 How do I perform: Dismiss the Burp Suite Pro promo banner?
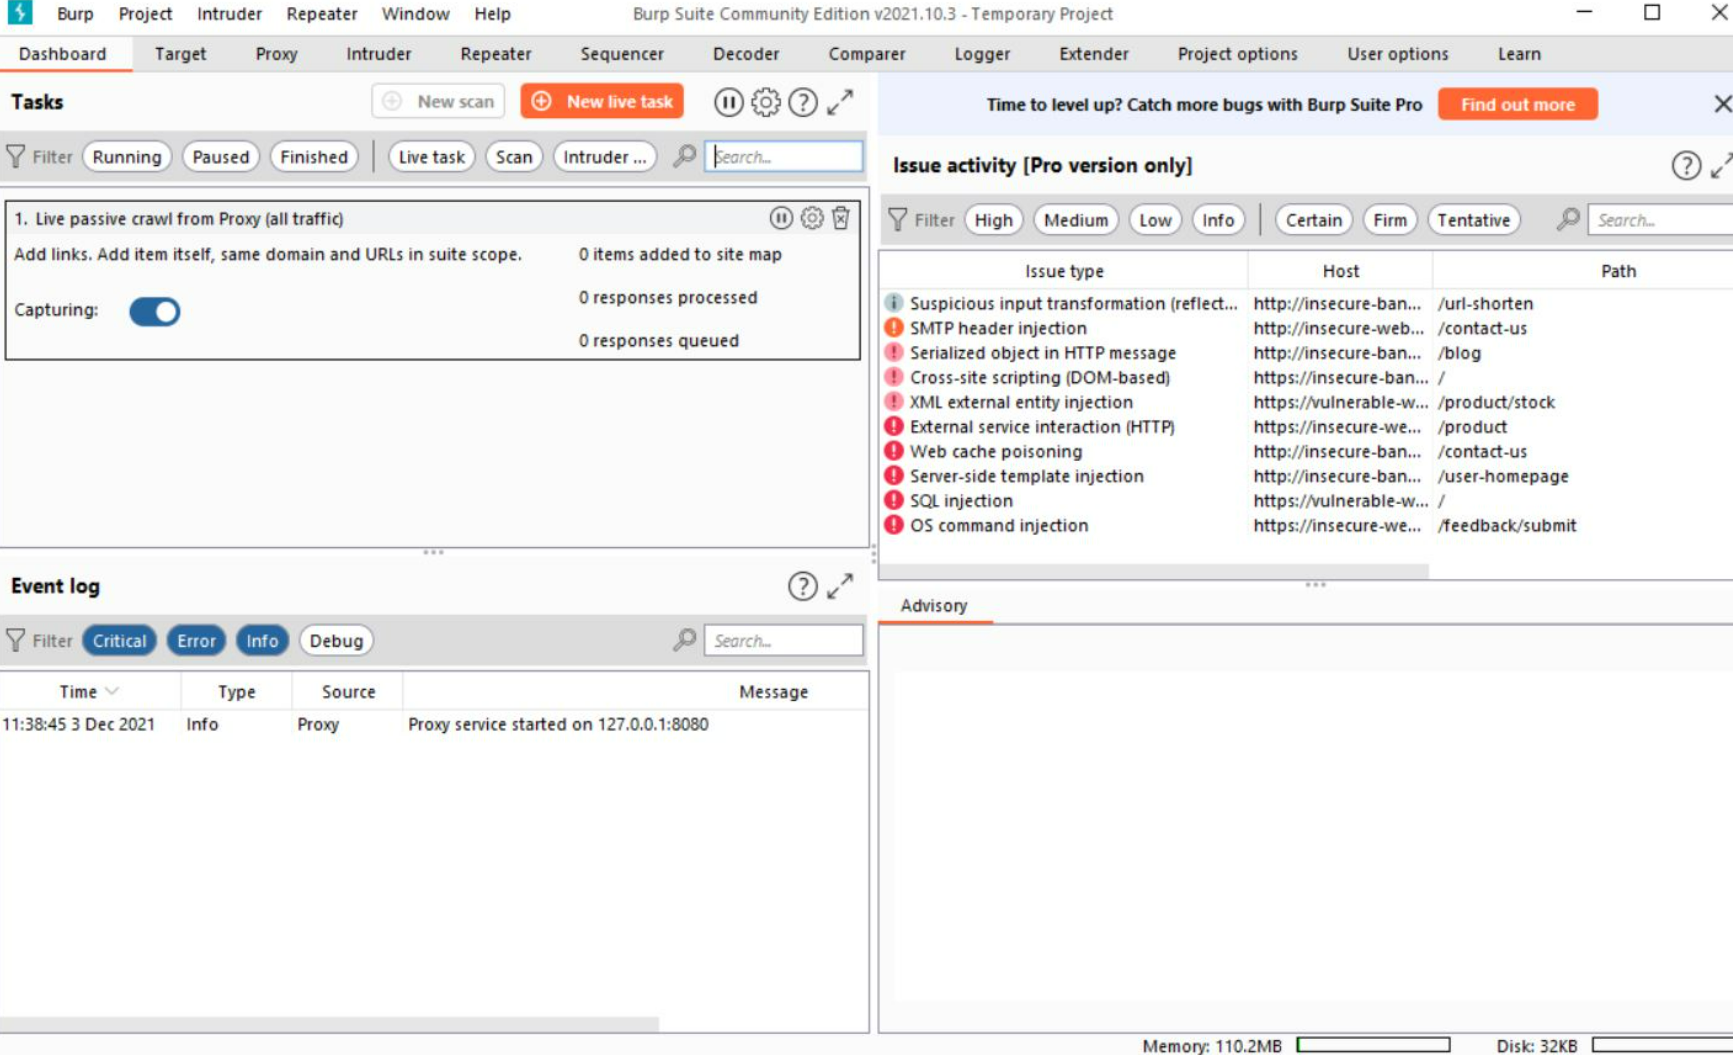click(1722, 104)
